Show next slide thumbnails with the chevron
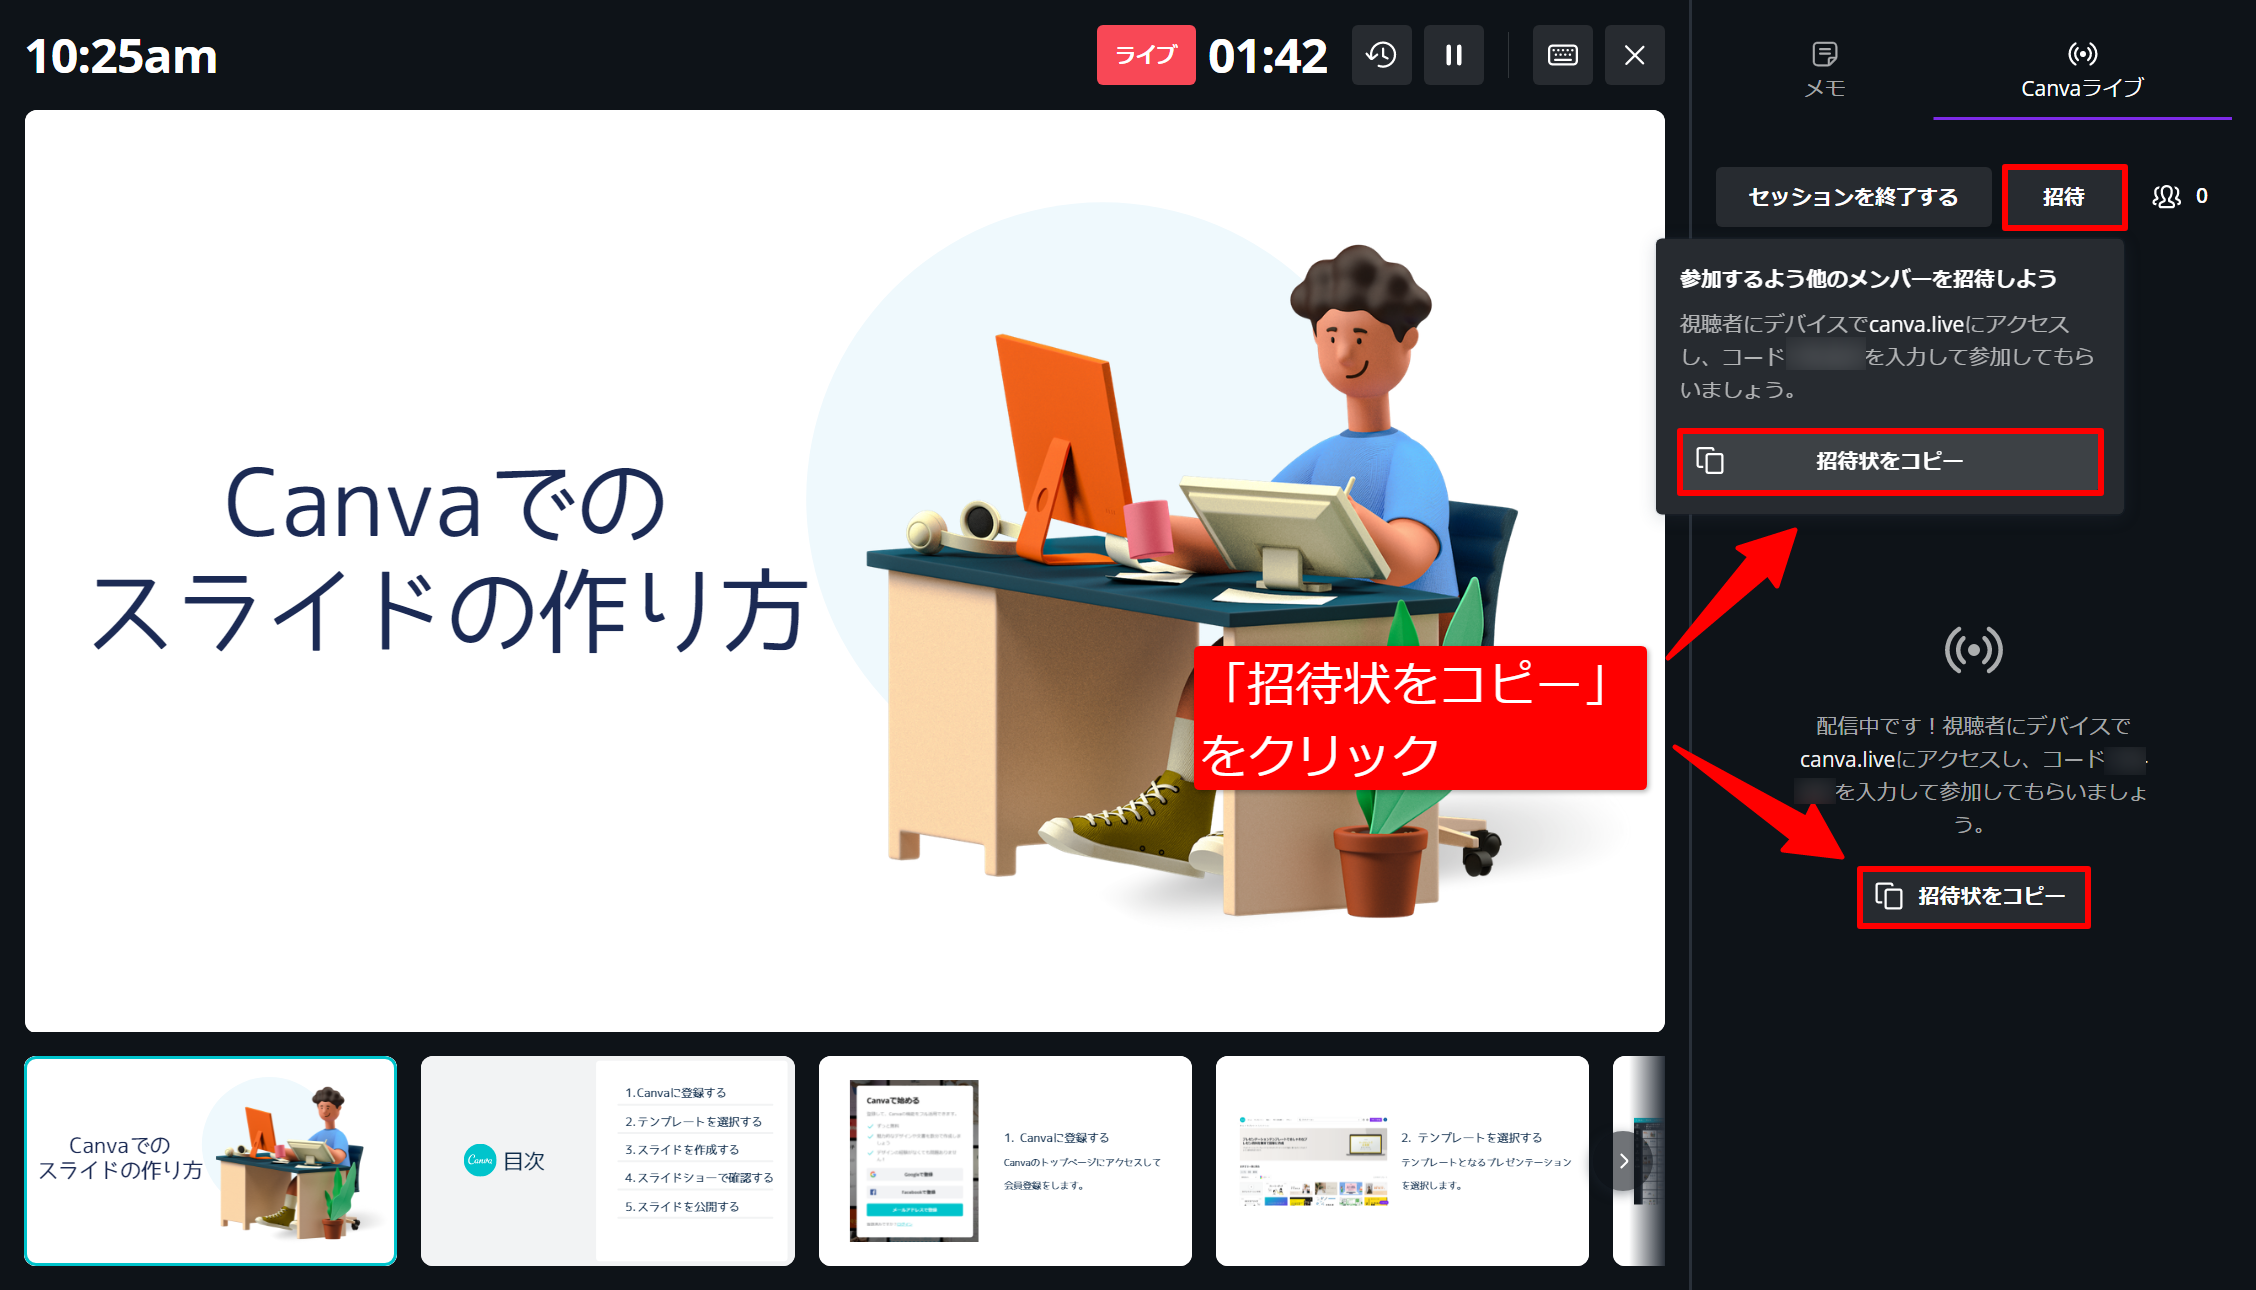This screenshot has height=1290, width=2256. (1624, 1161)
